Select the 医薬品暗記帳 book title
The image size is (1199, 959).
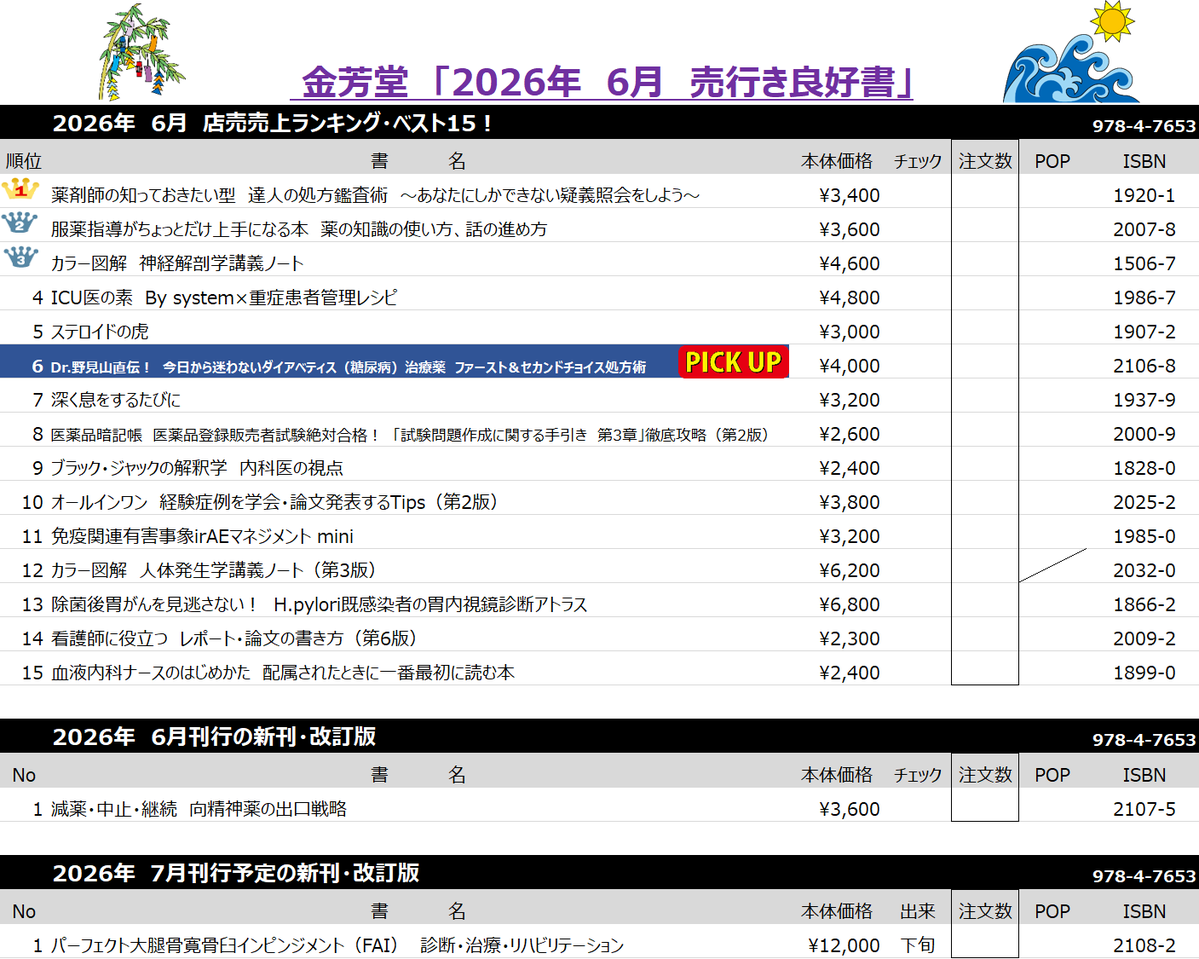(409, 434)
